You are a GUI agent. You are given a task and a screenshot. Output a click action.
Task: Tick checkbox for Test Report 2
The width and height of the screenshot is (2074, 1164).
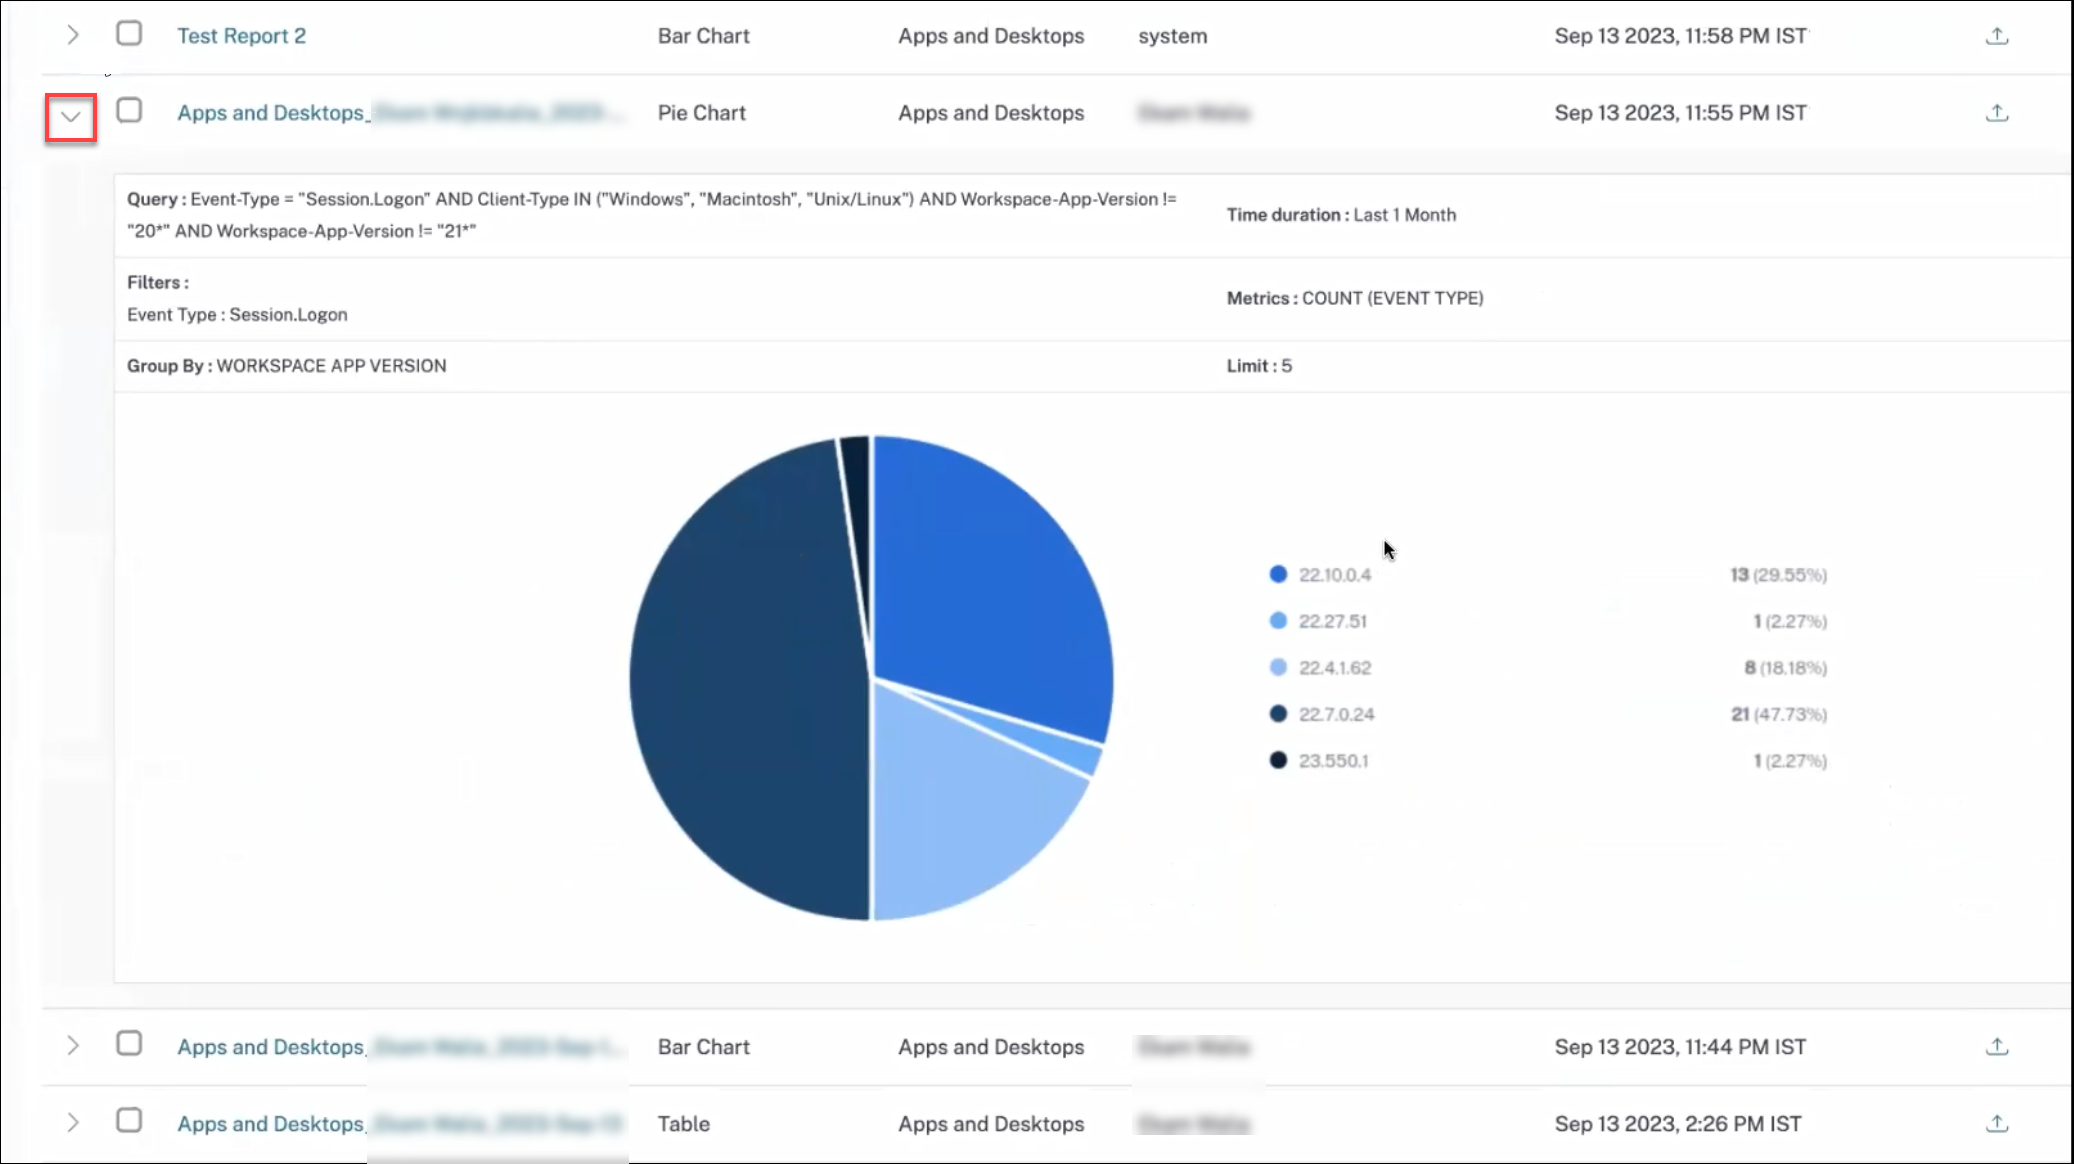click(129, 34)
